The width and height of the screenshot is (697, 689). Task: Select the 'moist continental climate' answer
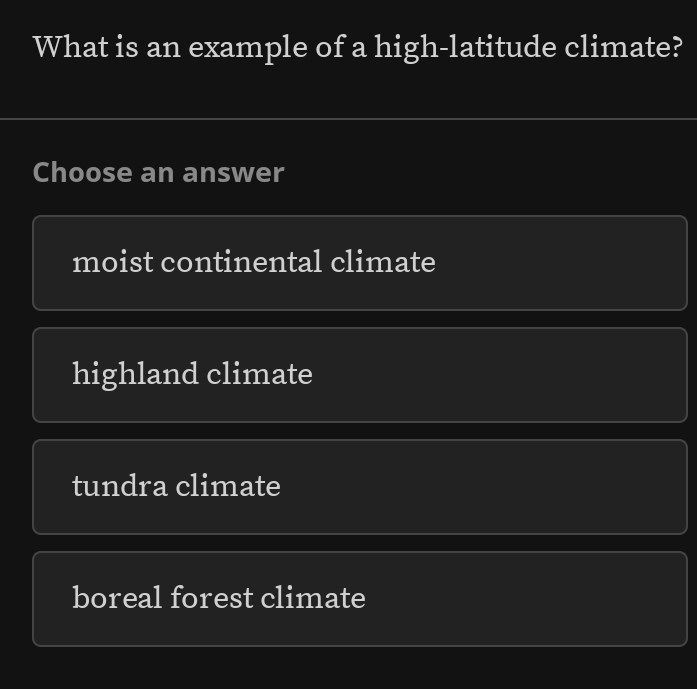point(359,263)
